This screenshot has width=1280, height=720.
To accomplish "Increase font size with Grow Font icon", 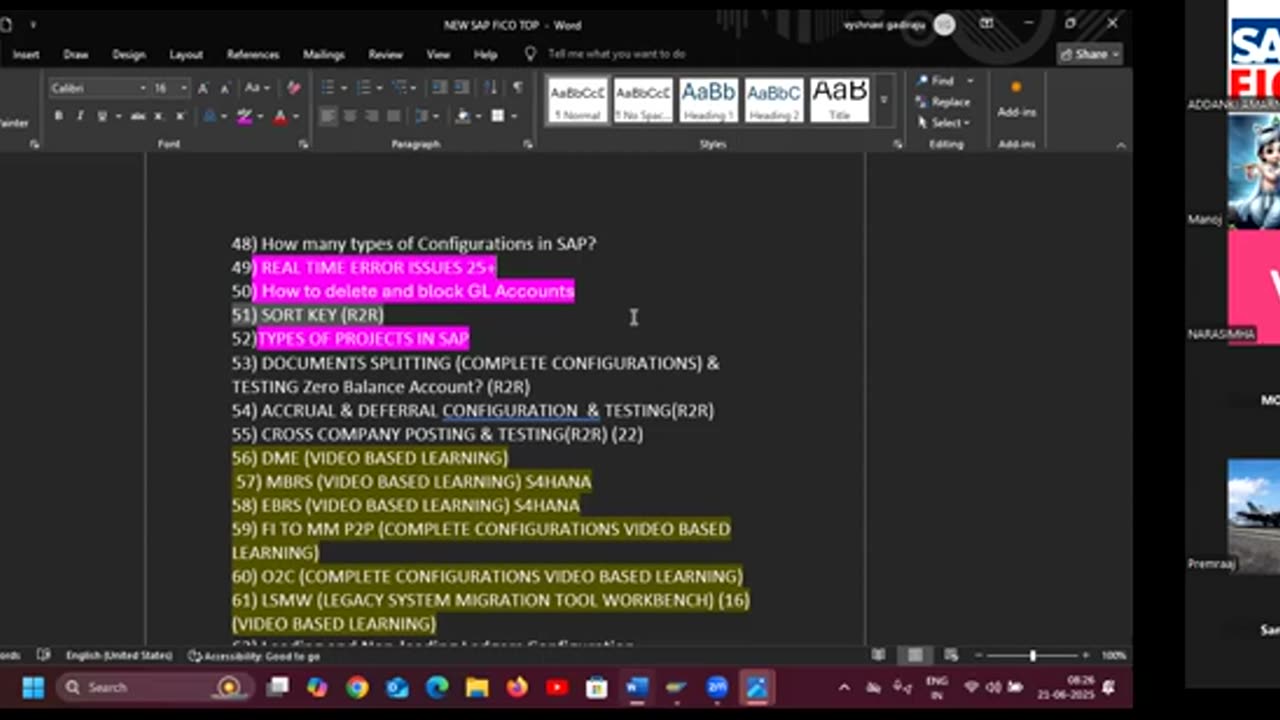I will pos(203,88).
